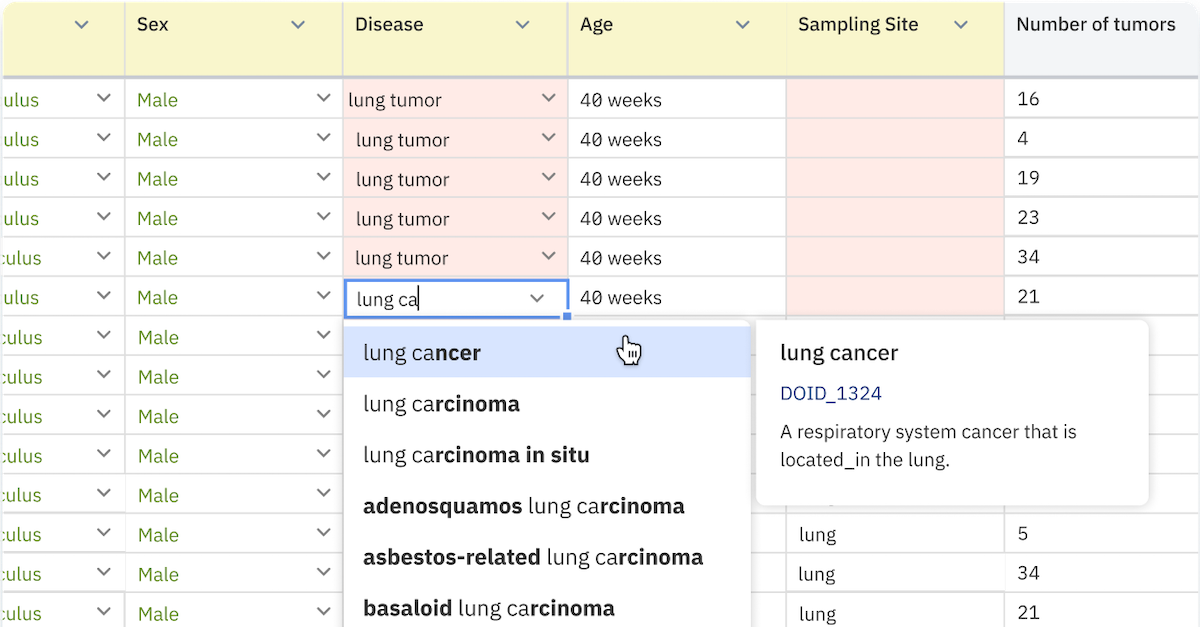The height and width of the screenshot is (627, 1200).
Task: Click the chevron on the bottom ulus cell
Action: [x=104, y=613]
